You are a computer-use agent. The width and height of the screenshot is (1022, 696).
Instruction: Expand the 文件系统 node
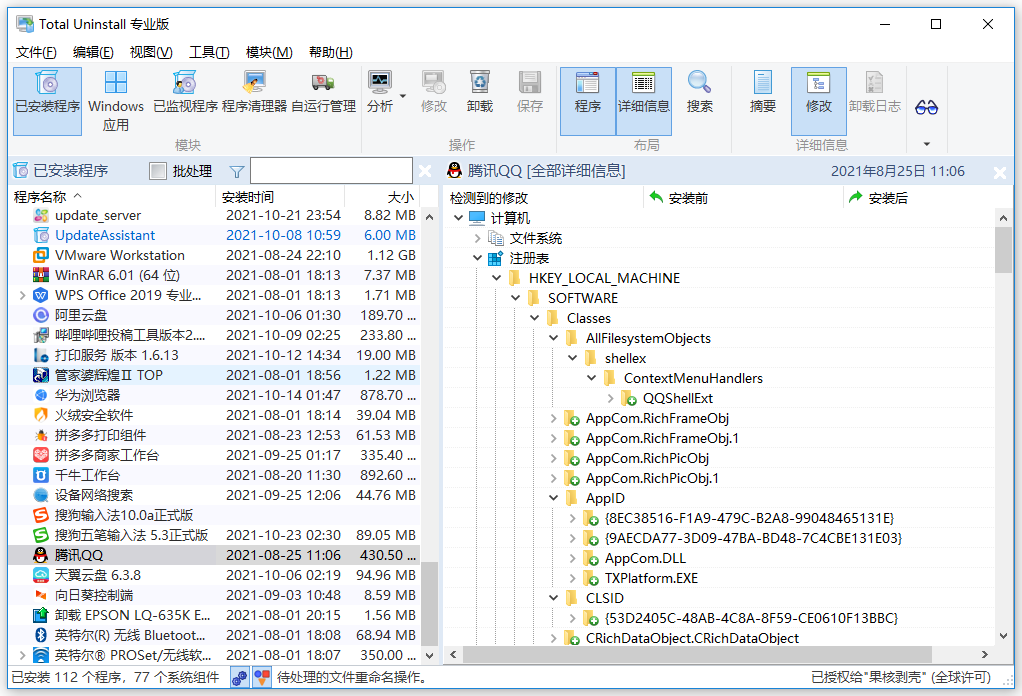tap(478, 238)
